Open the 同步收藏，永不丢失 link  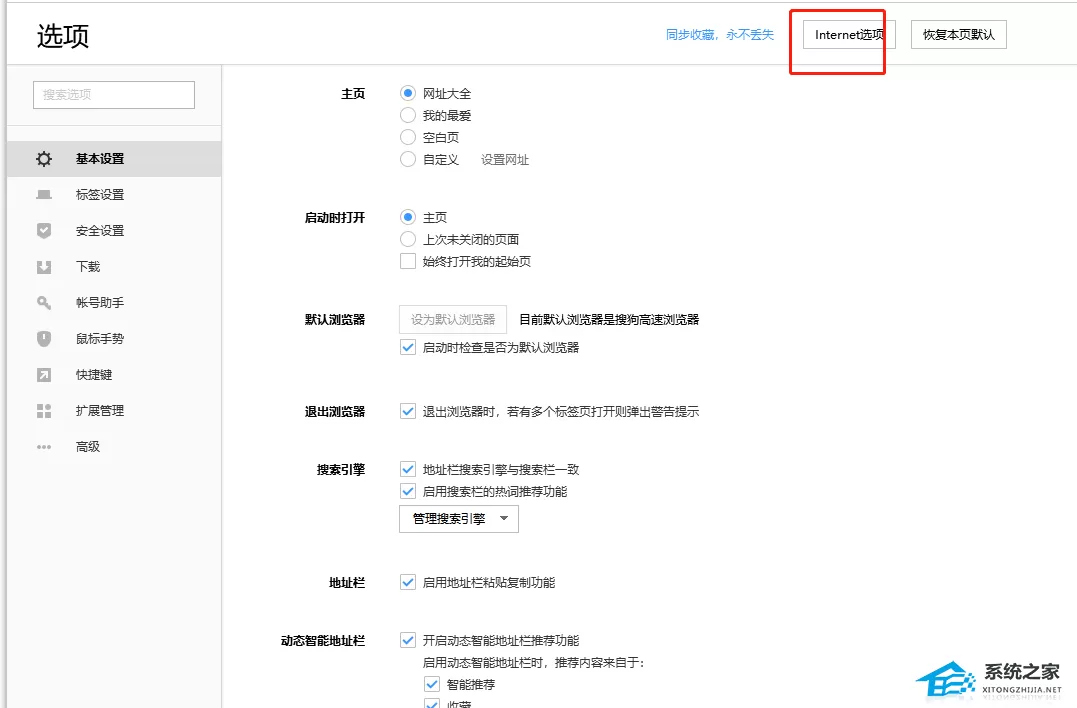tap(720, 34)
